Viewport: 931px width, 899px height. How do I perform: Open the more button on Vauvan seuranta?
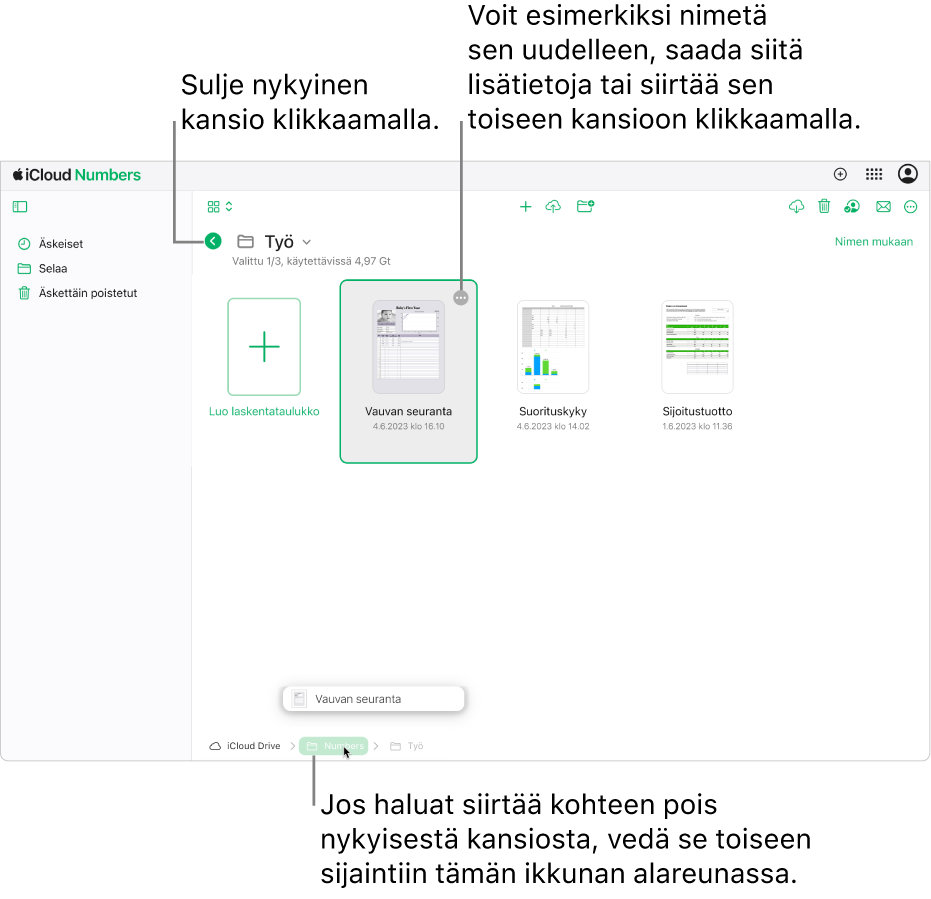point(461,298)
